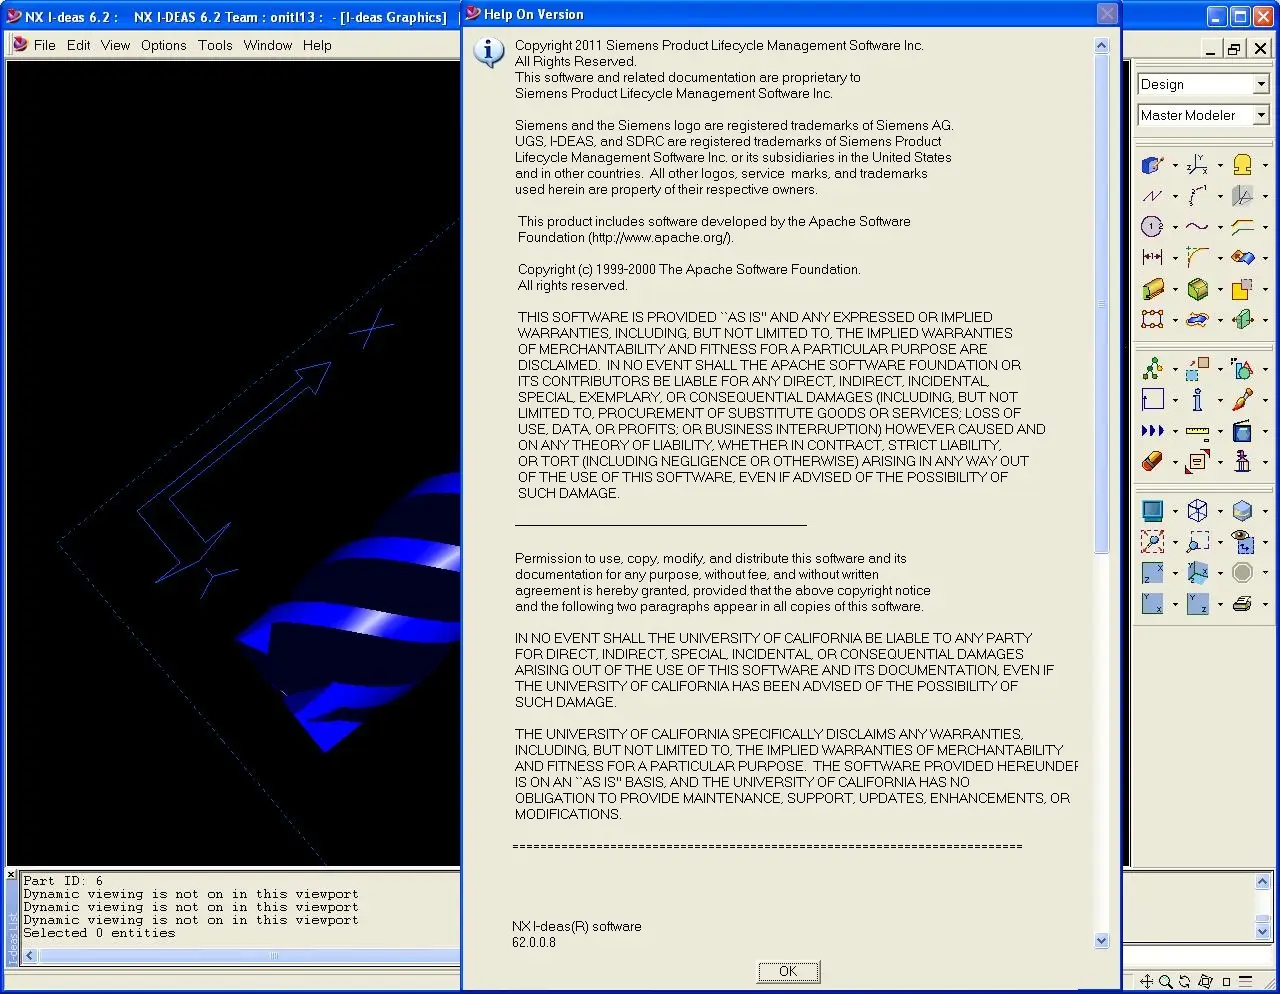Click OK in Help On Version dialog
Viewport: 1280px width, 994px height.
click(788, 971)
